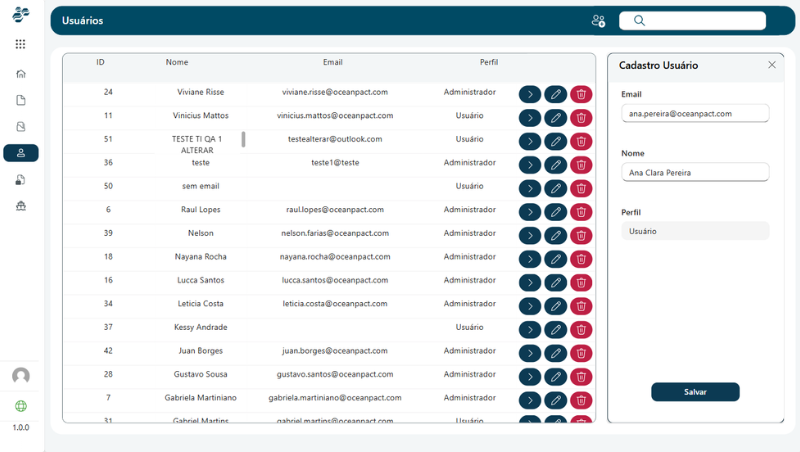Click the Salvar button

[695, 392]
